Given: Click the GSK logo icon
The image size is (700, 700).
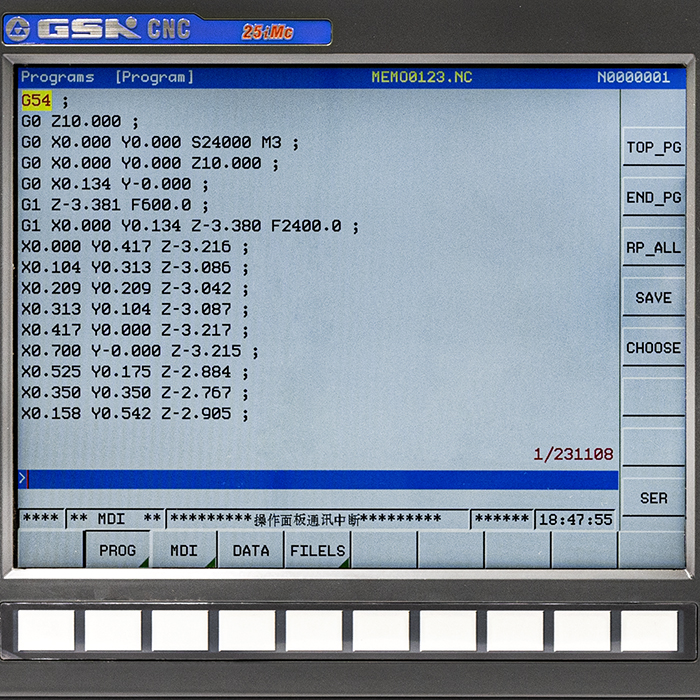Looking at the screenshot, I should 17,30.
